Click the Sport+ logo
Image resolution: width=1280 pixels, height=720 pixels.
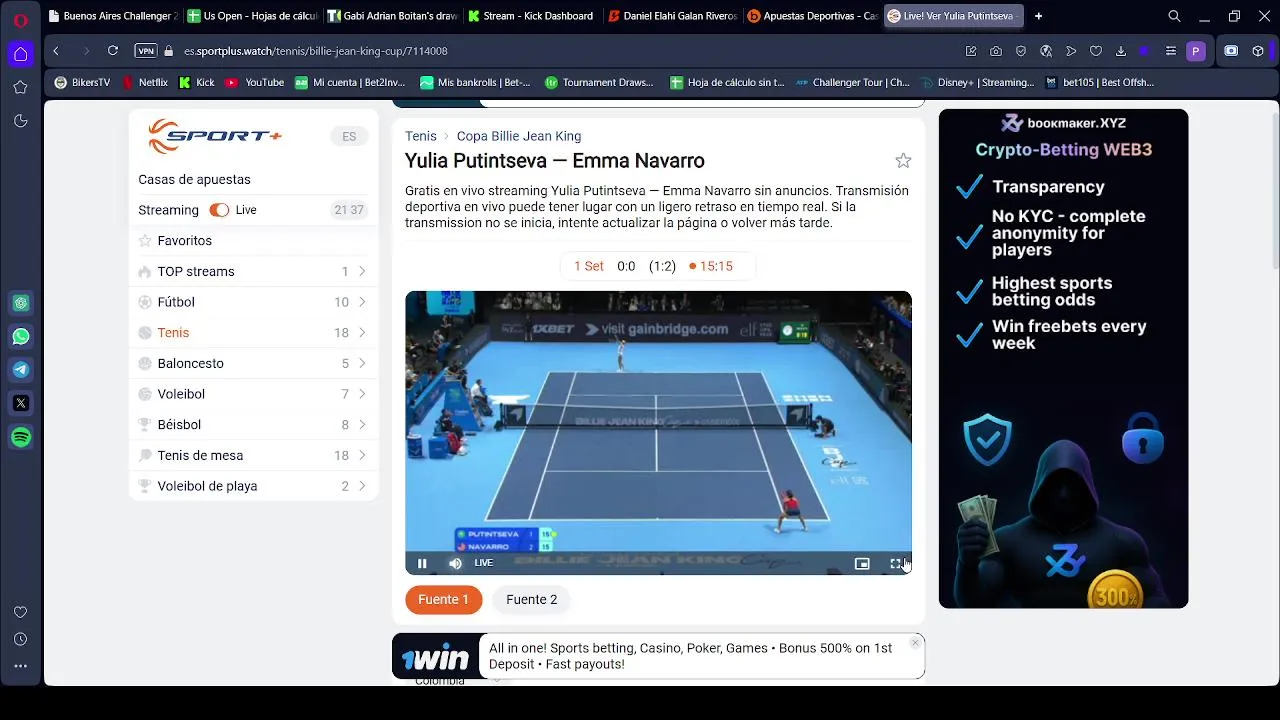tap(215, 136)
